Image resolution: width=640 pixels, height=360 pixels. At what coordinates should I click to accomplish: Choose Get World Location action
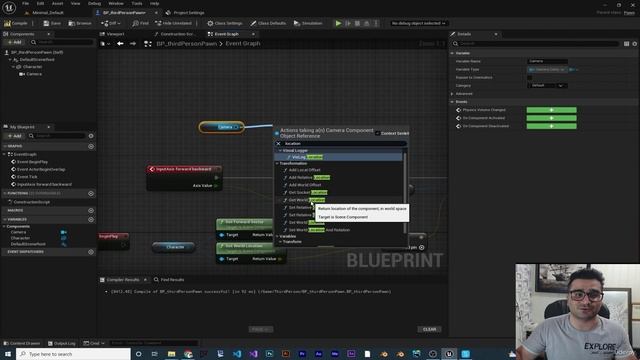pos(307,200)
